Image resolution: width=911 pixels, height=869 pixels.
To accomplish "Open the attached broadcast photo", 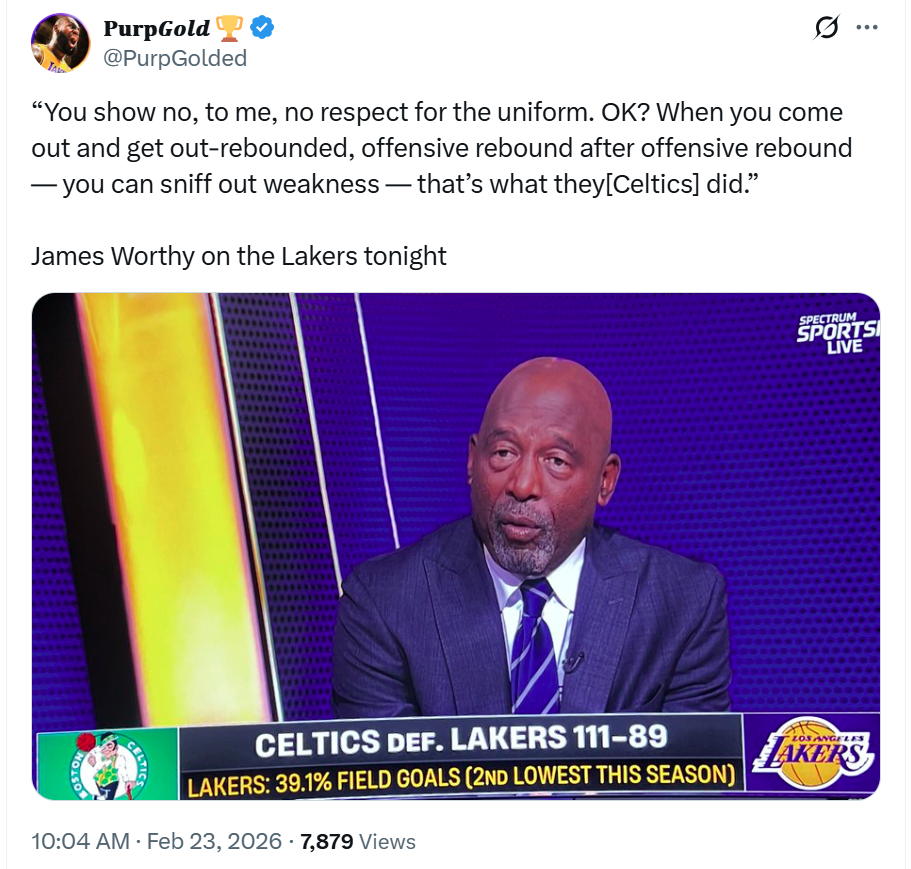I will pyautogui.click(x=456, y=546).
